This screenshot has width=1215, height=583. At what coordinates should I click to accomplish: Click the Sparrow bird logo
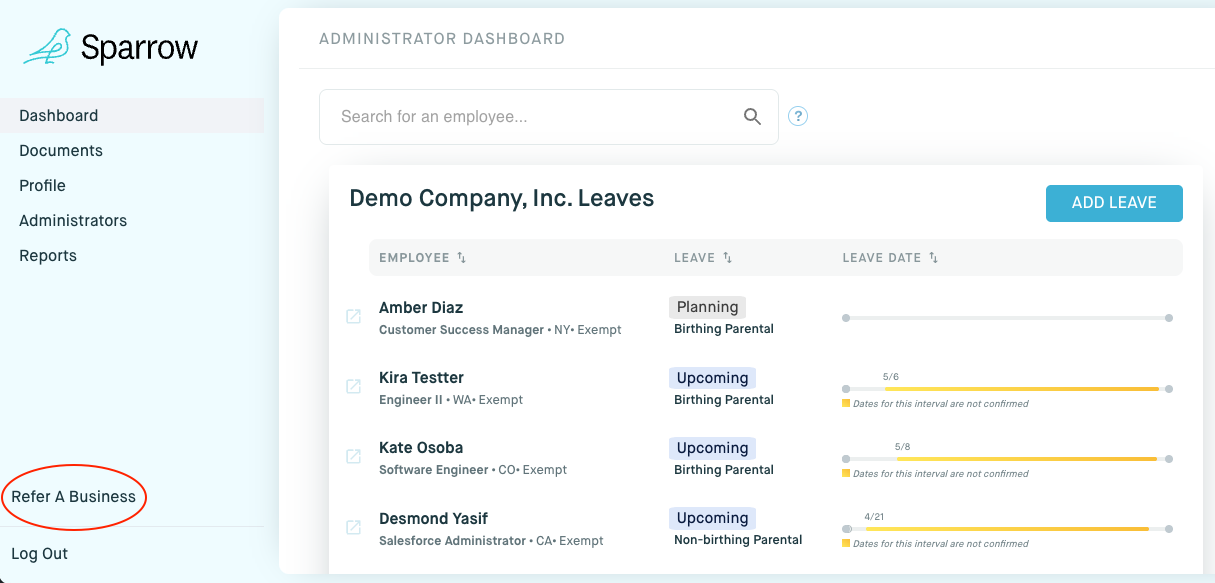click(x=48, y=47)
